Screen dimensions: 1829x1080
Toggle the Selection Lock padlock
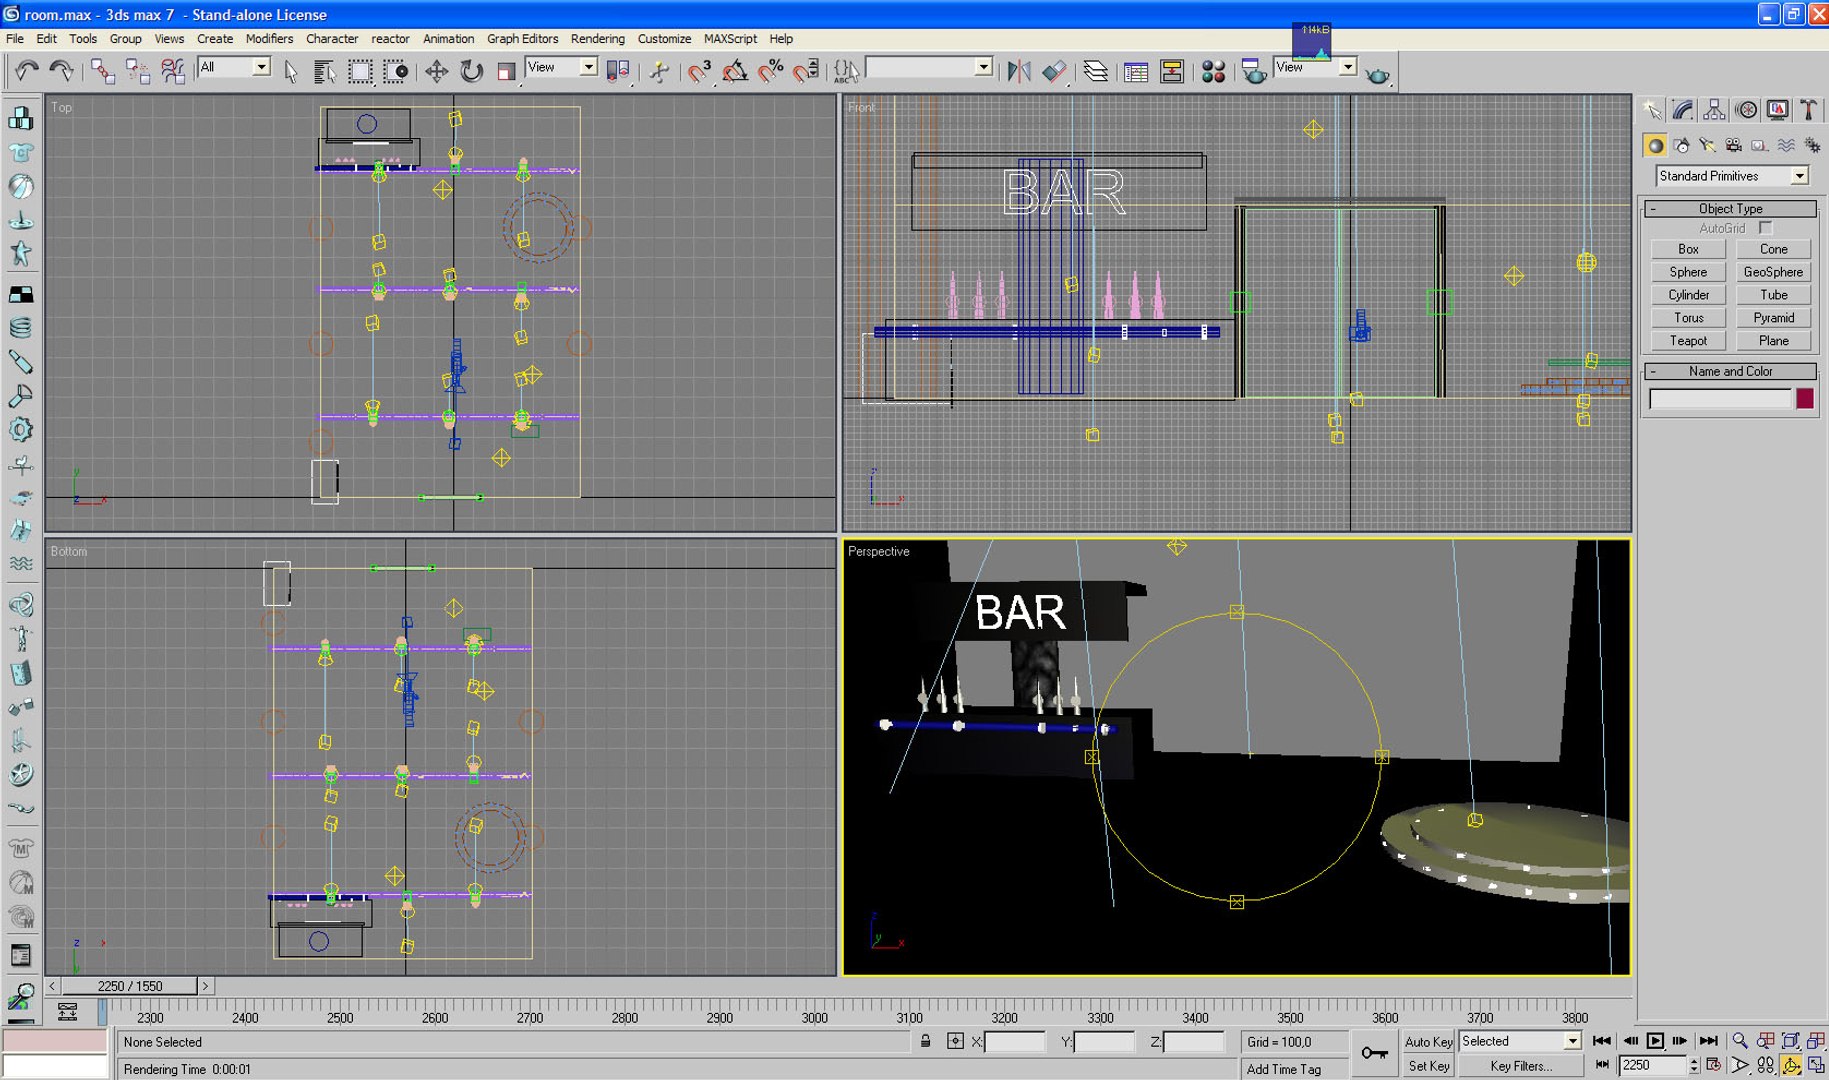point(926,1041)
